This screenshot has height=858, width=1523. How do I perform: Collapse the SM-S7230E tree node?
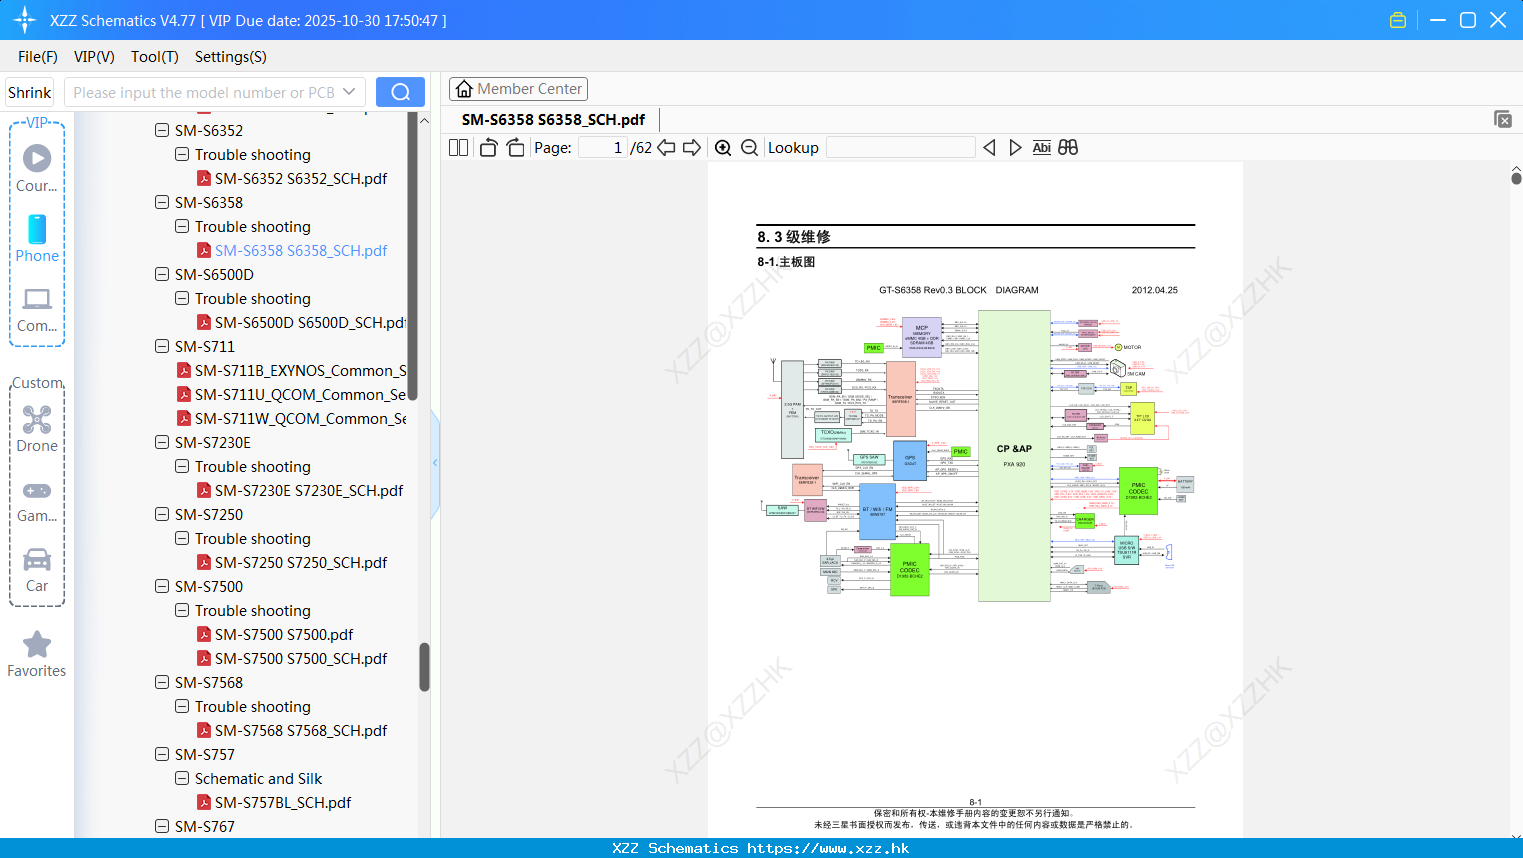pyautogui.click(x=162, y=442)
